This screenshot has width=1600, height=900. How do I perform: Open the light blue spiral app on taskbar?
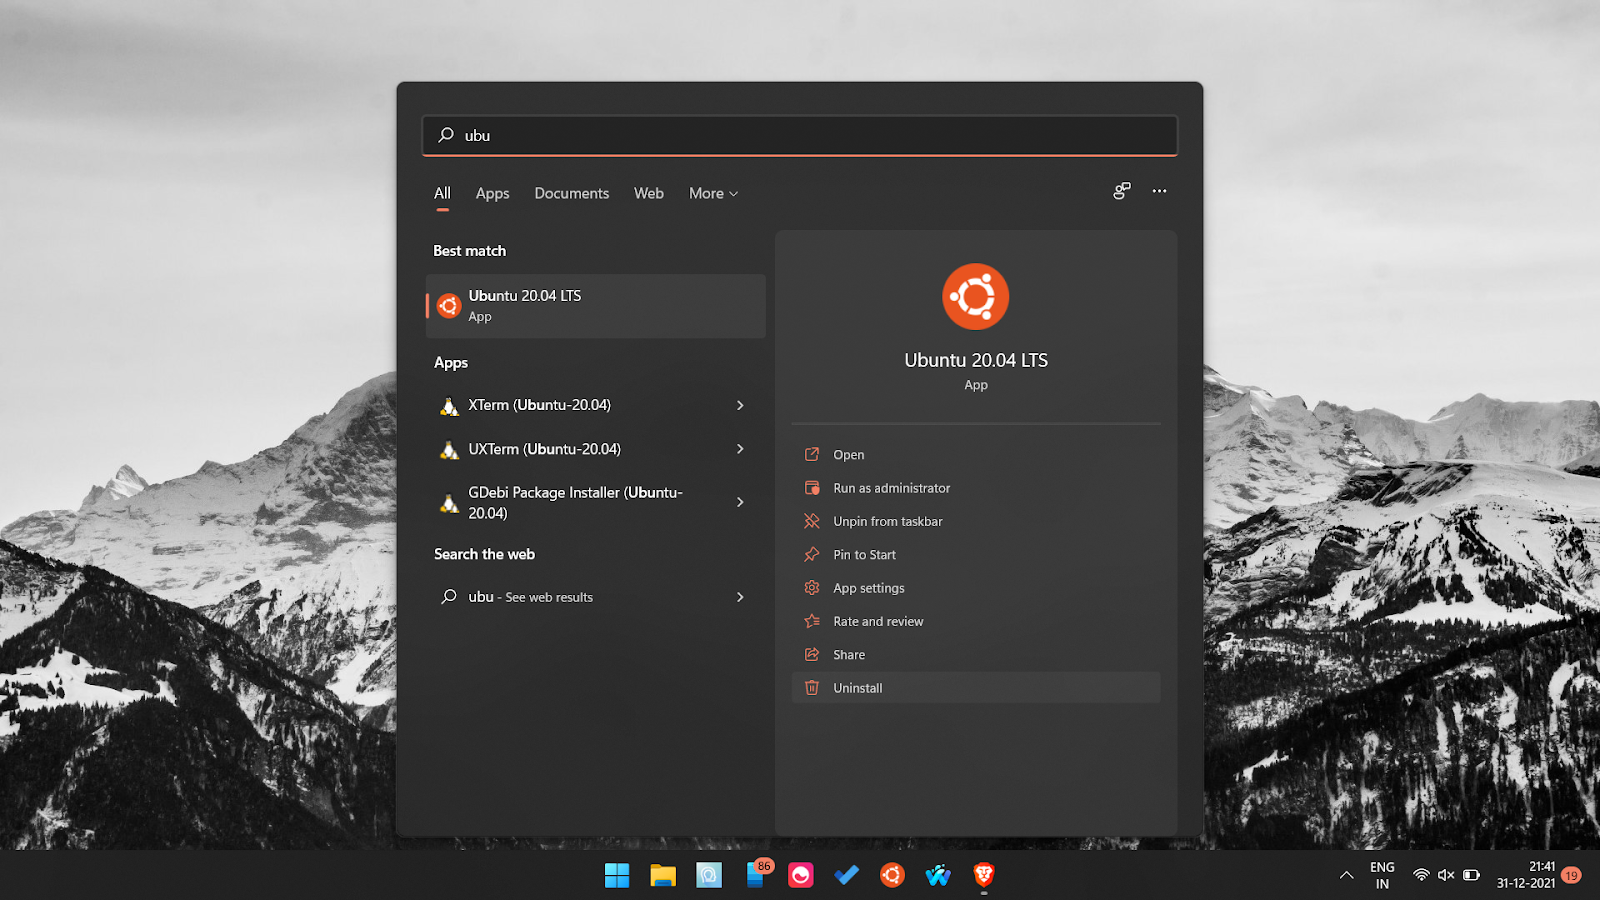[x=709, y=875]
